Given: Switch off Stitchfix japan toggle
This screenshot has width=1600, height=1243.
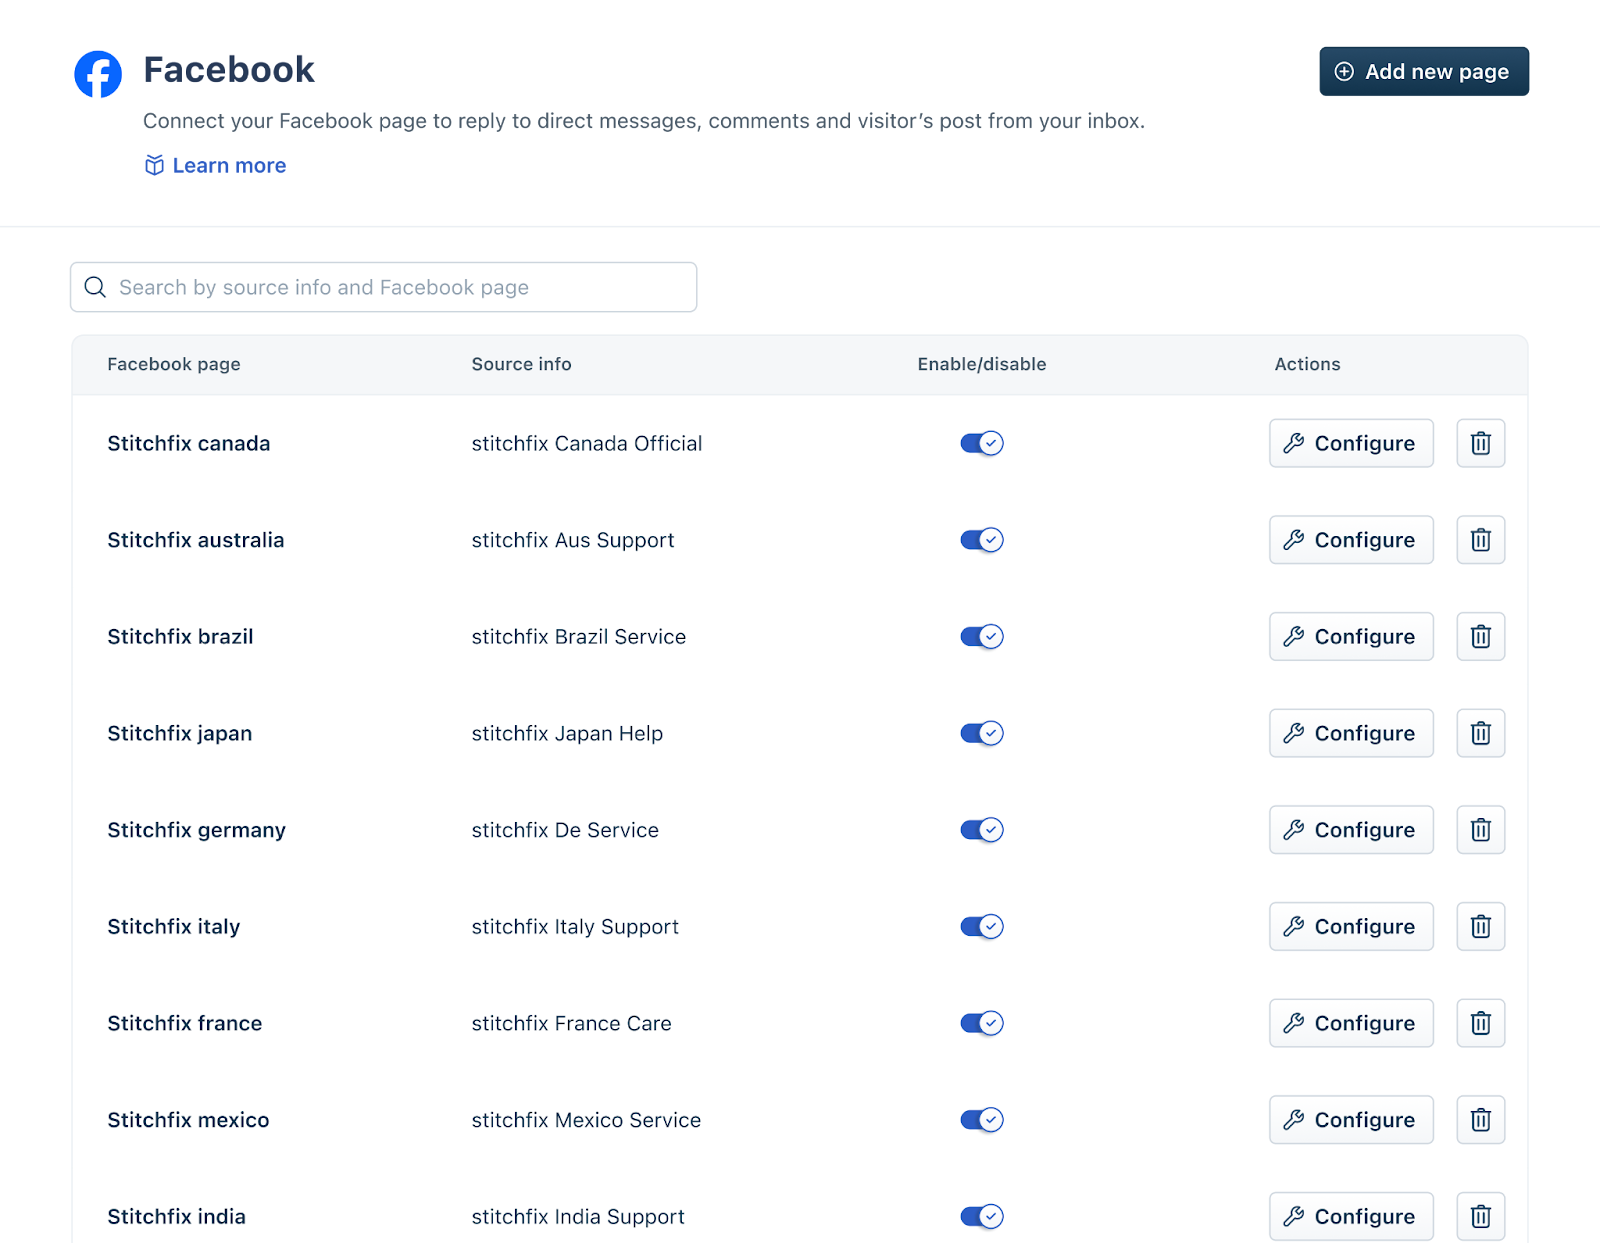Looking at the screenshot, I should (x=981, y=733).
